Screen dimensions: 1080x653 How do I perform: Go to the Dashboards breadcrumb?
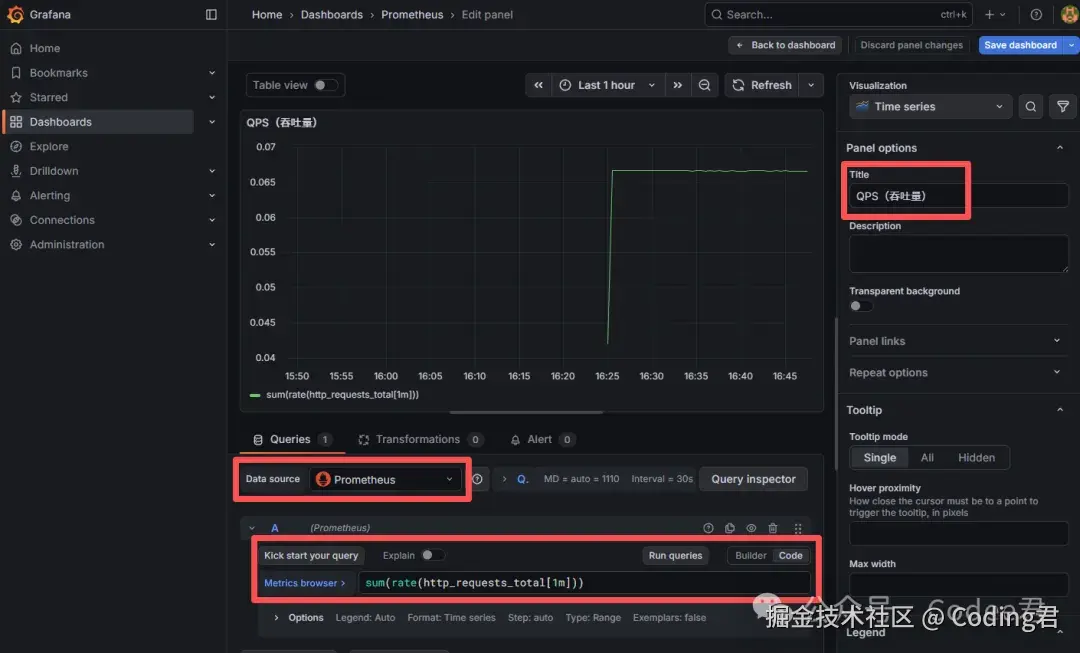pos(331,14)
